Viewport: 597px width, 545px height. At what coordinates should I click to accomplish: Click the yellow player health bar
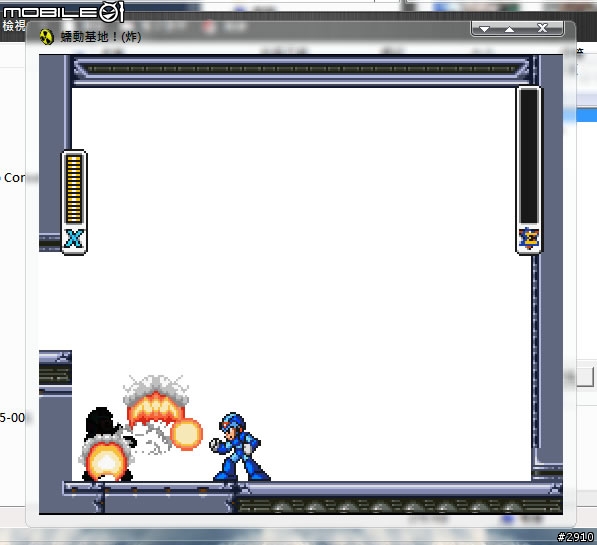[x=74, y=189]
